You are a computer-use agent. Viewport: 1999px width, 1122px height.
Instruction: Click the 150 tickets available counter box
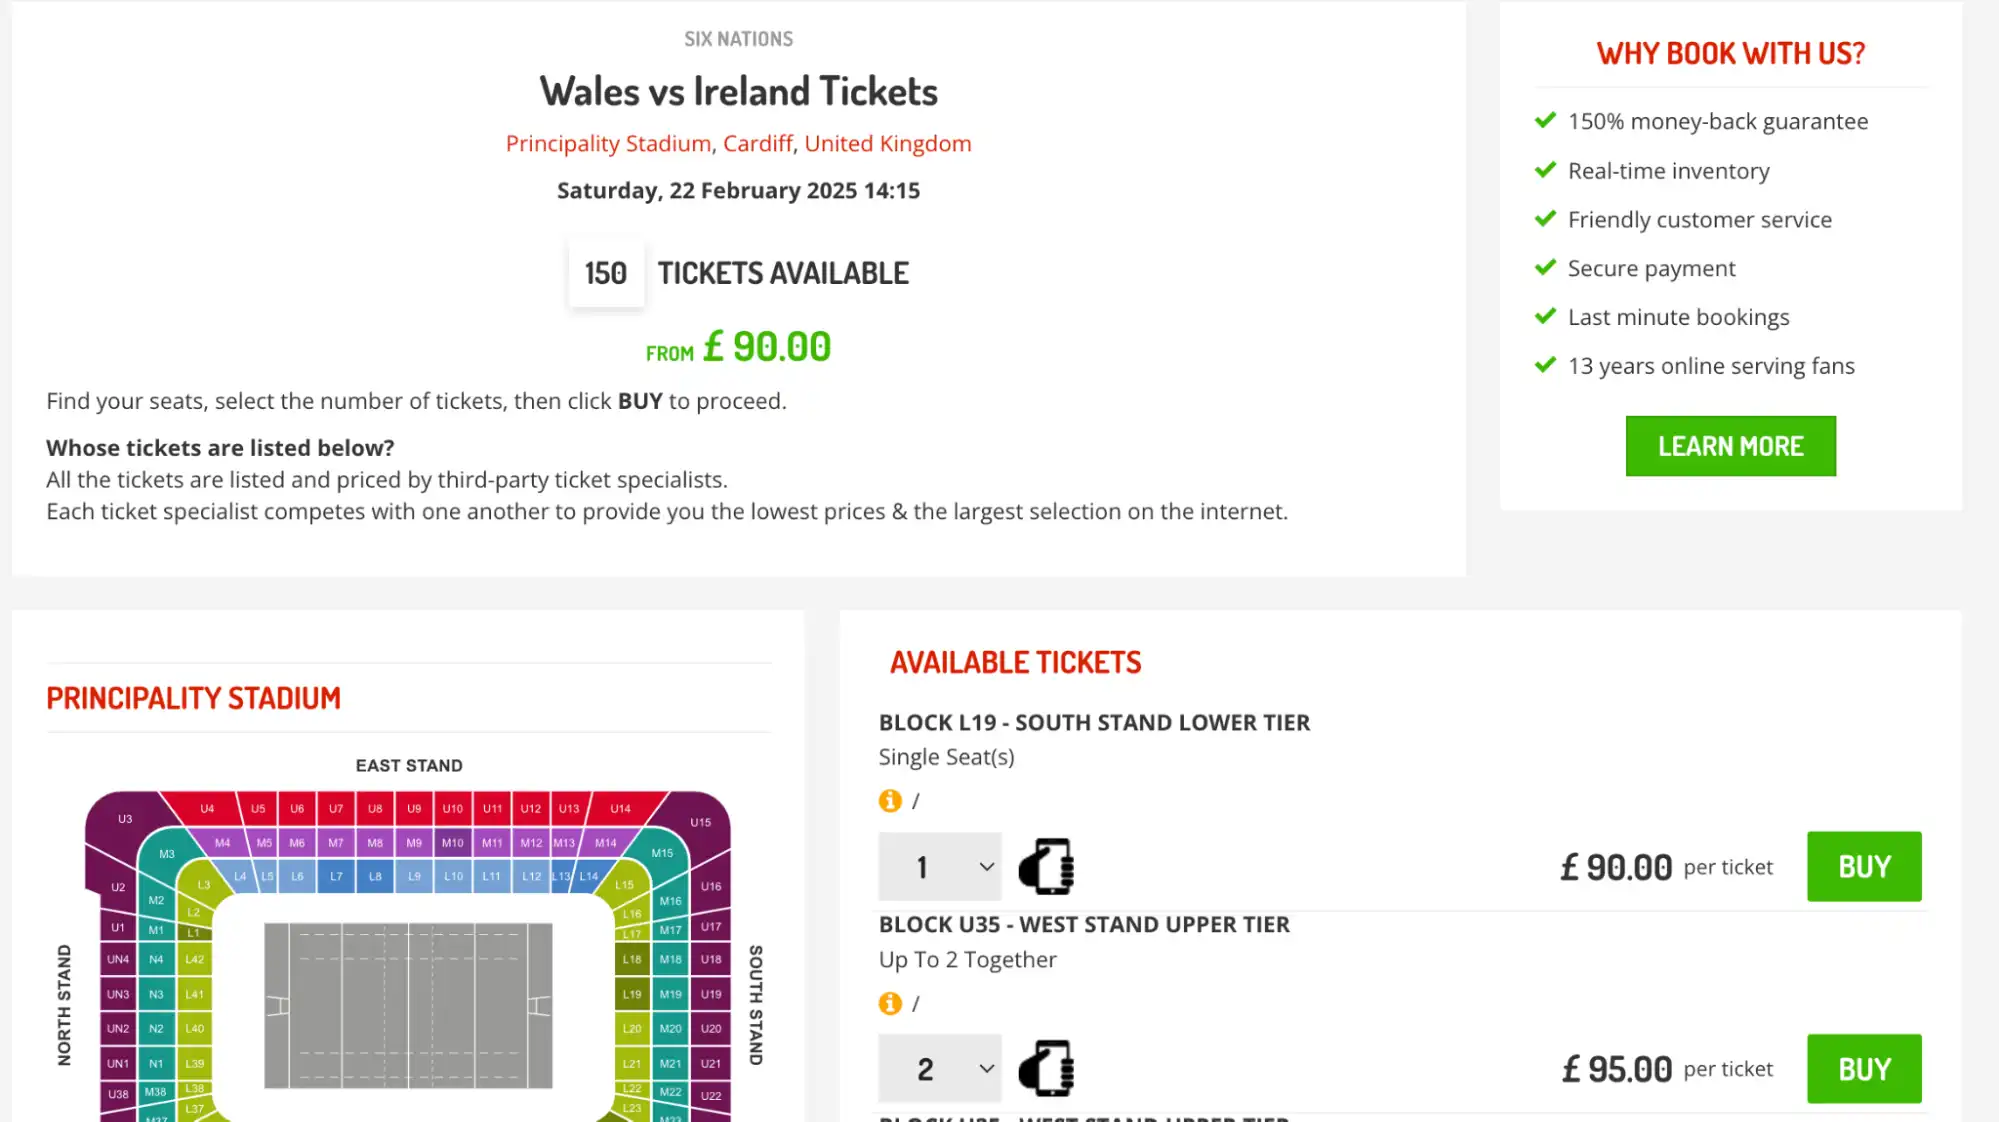pos(606,273)
